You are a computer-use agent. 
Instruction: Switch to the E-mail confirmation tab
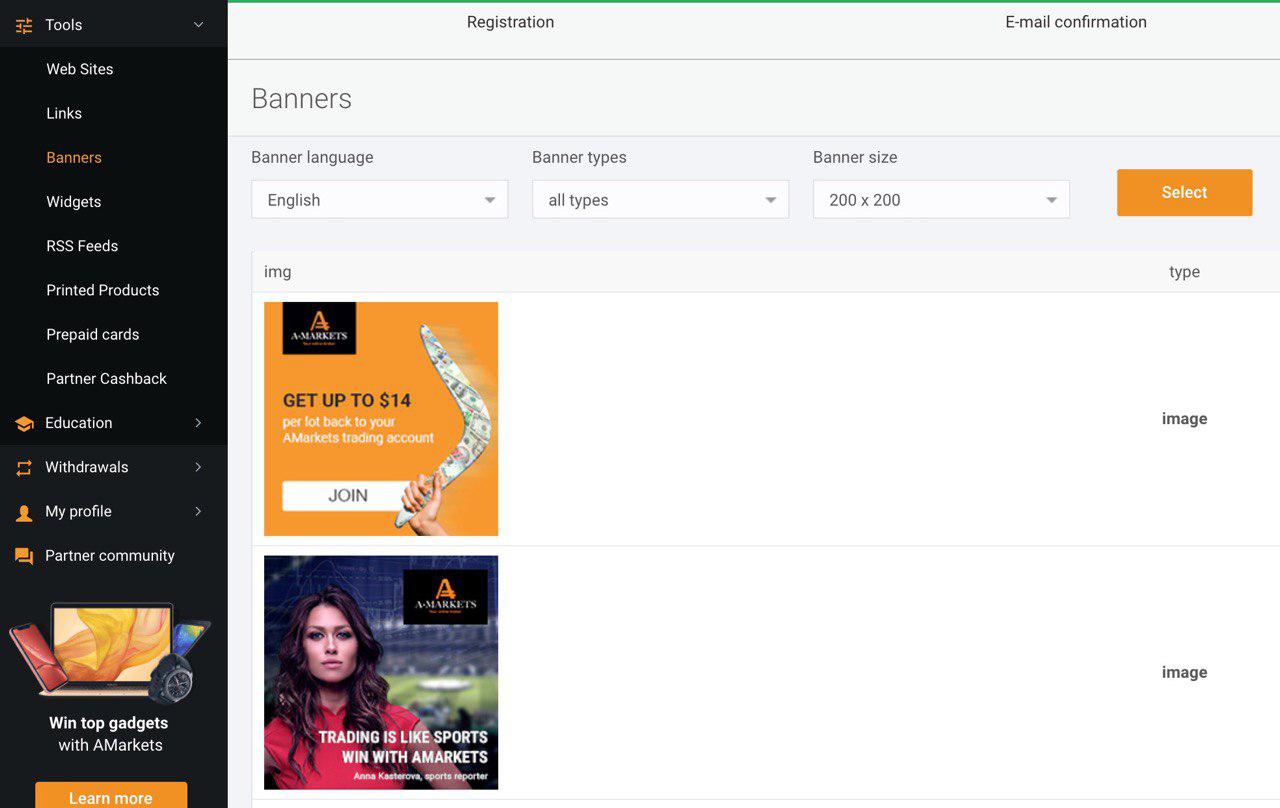click(1076, 22)
